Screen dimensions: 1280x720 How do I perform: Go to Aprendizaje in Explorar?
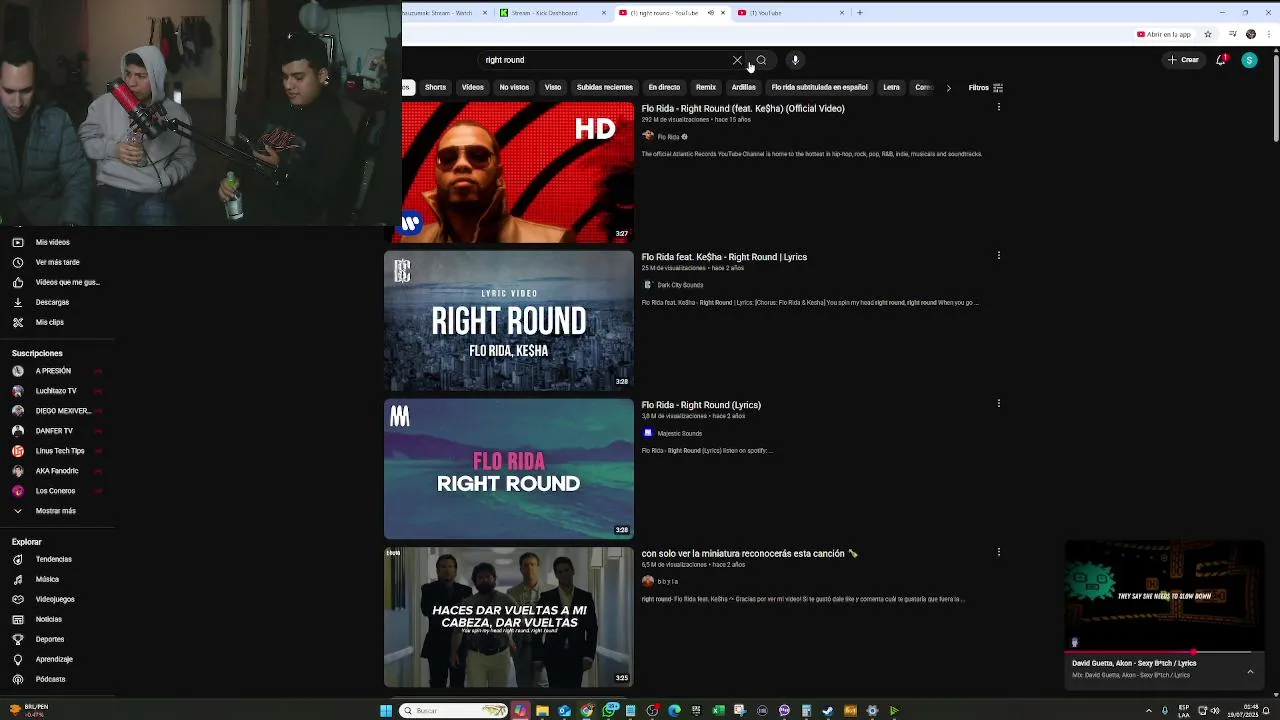[x=56, y=659]
